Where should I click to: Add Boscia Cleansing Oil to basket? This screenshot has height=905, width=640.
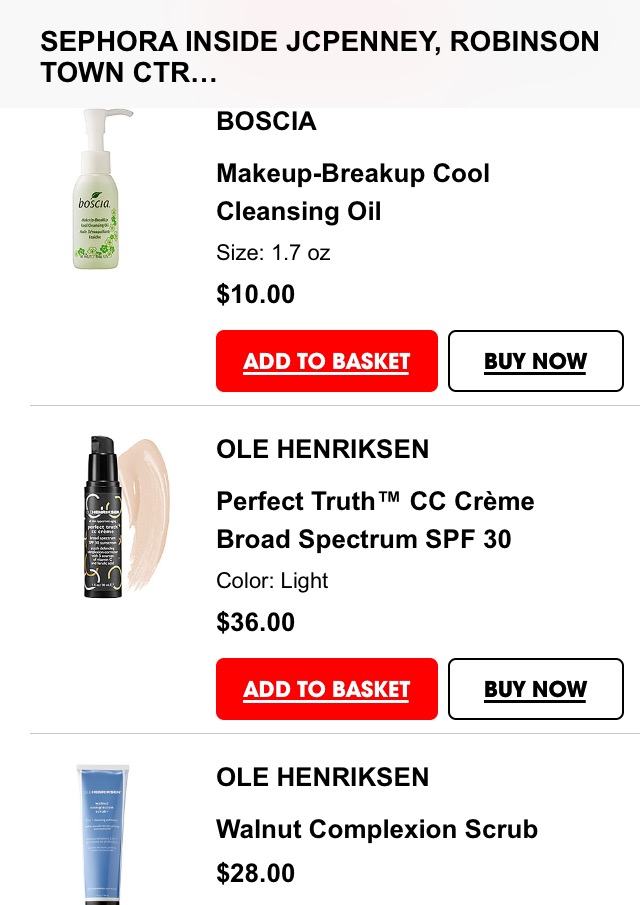click(327, 361)
